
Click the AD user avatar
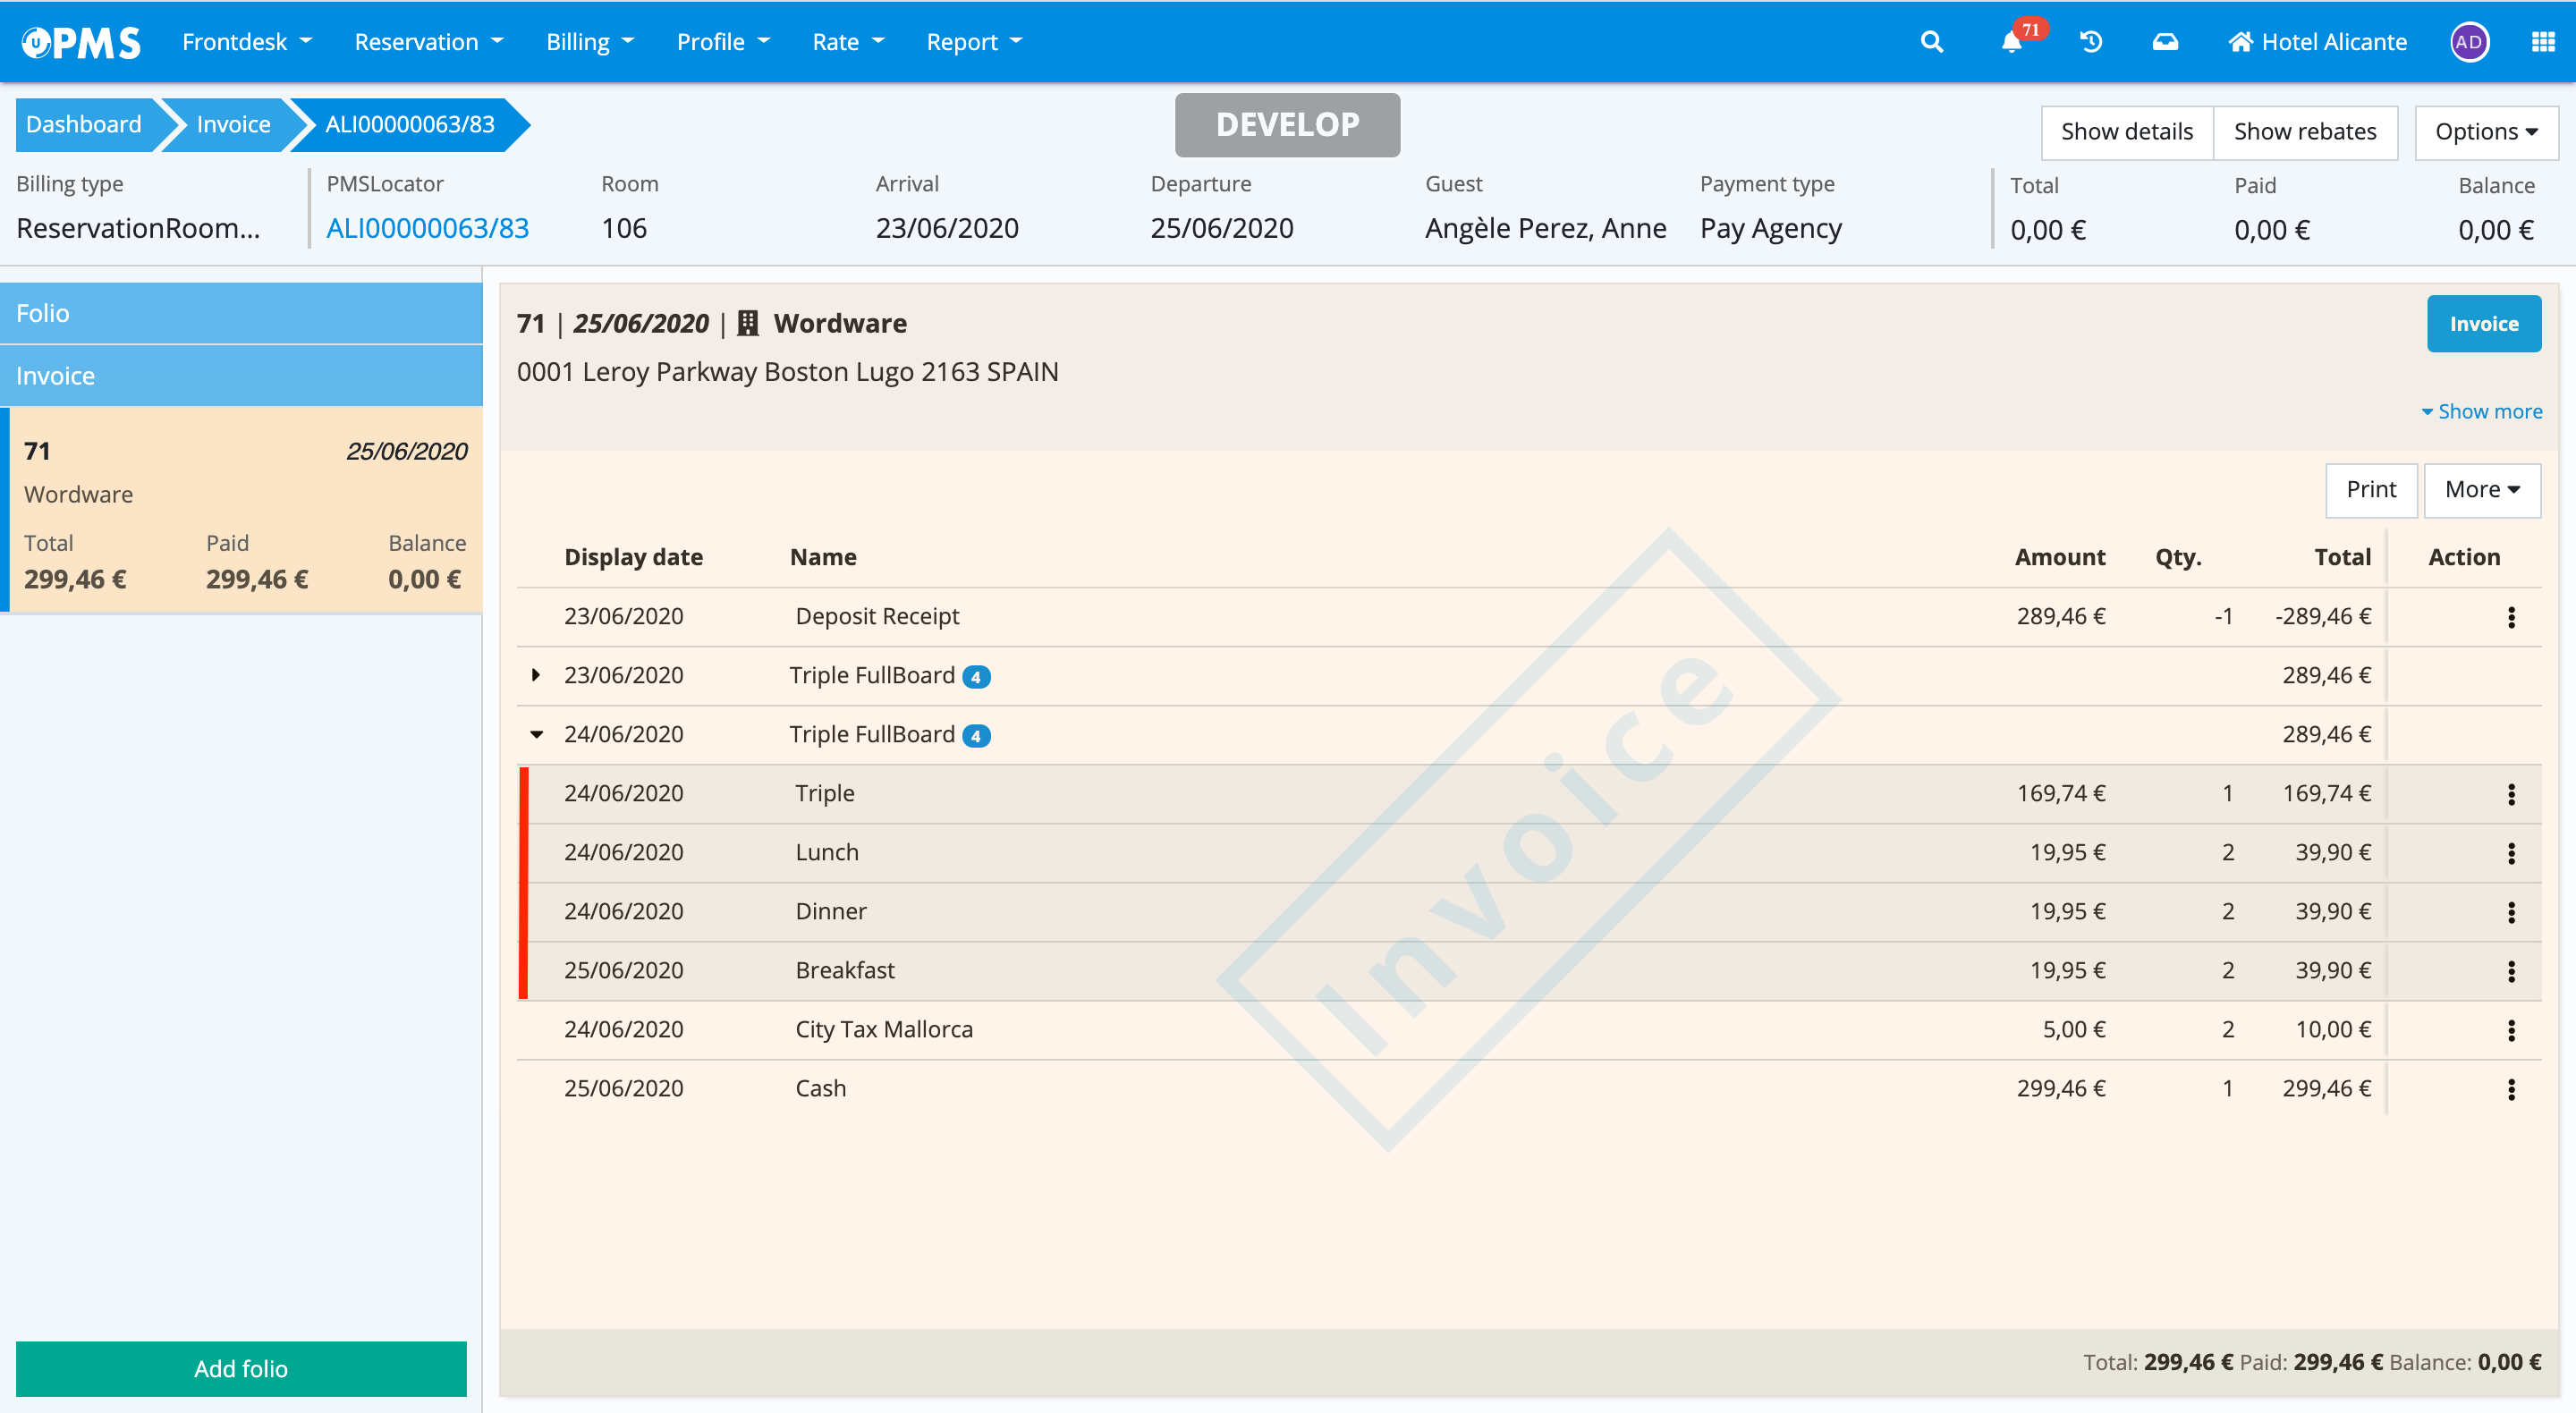click(2469, 42)
